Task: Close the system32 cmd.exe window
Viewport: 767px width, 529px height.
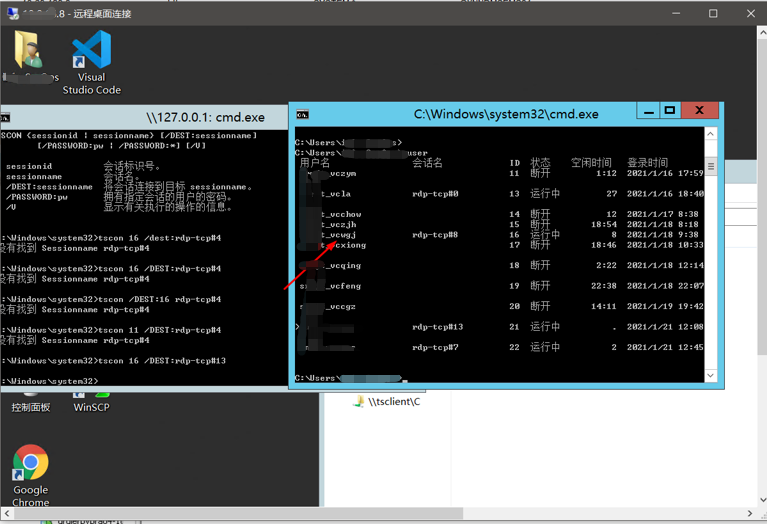Action: [x=699, y=112]
